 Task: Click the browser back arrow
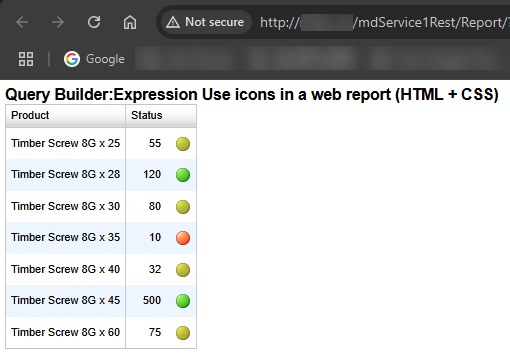22,22
